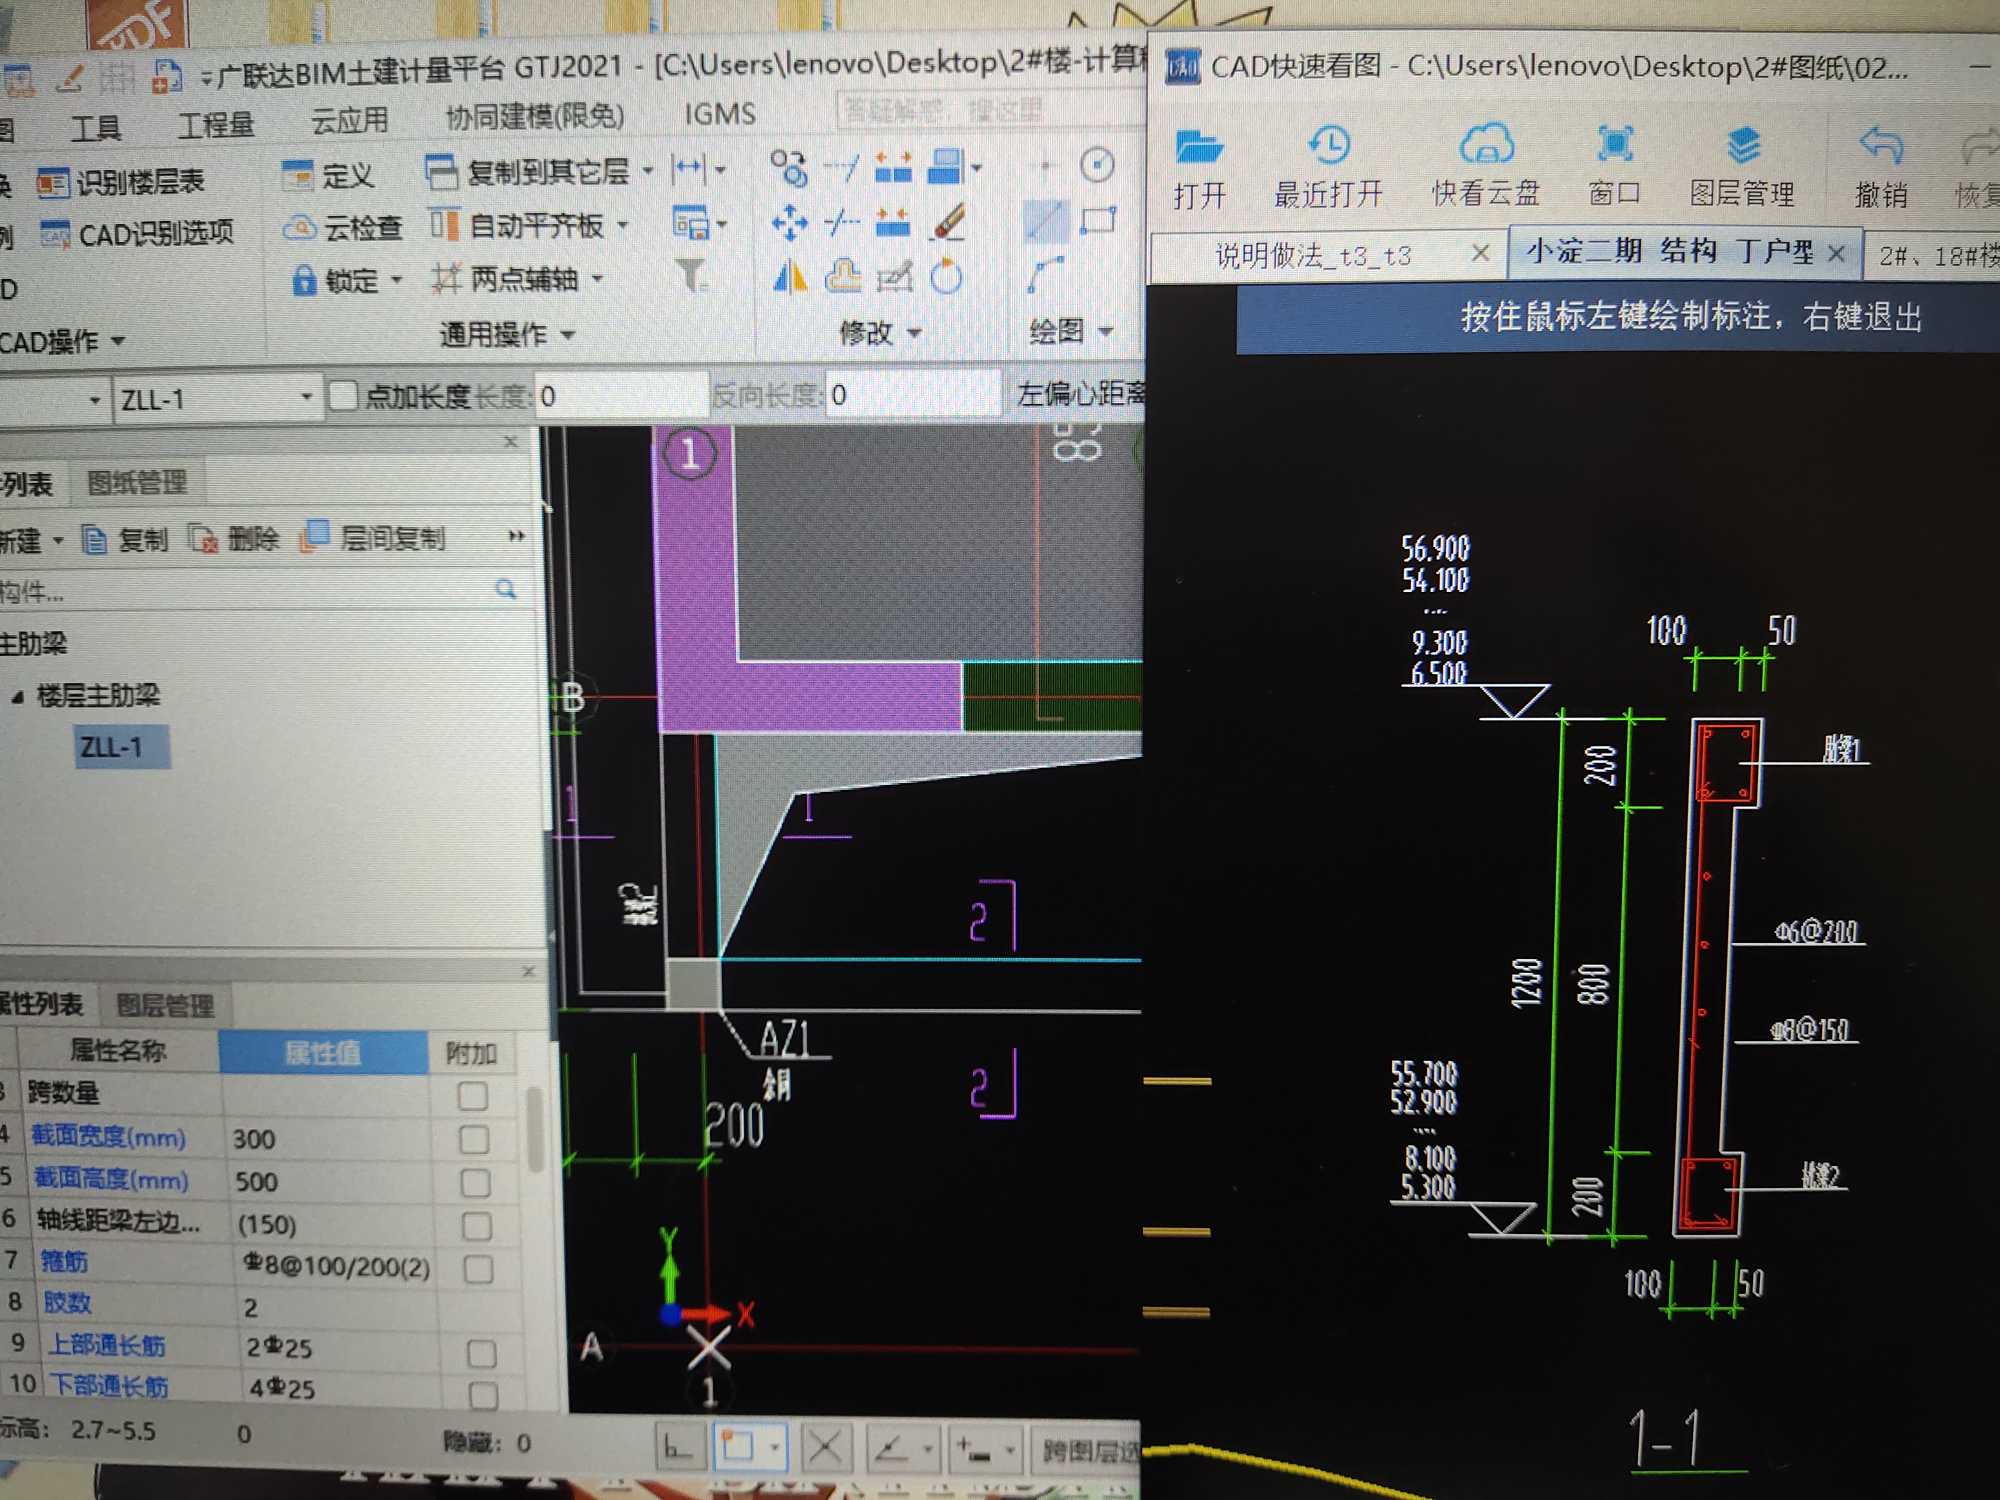Open the 新建 dropdown arrow
The height and width of the screenshot is (1500, 2000).
point(58,541)
